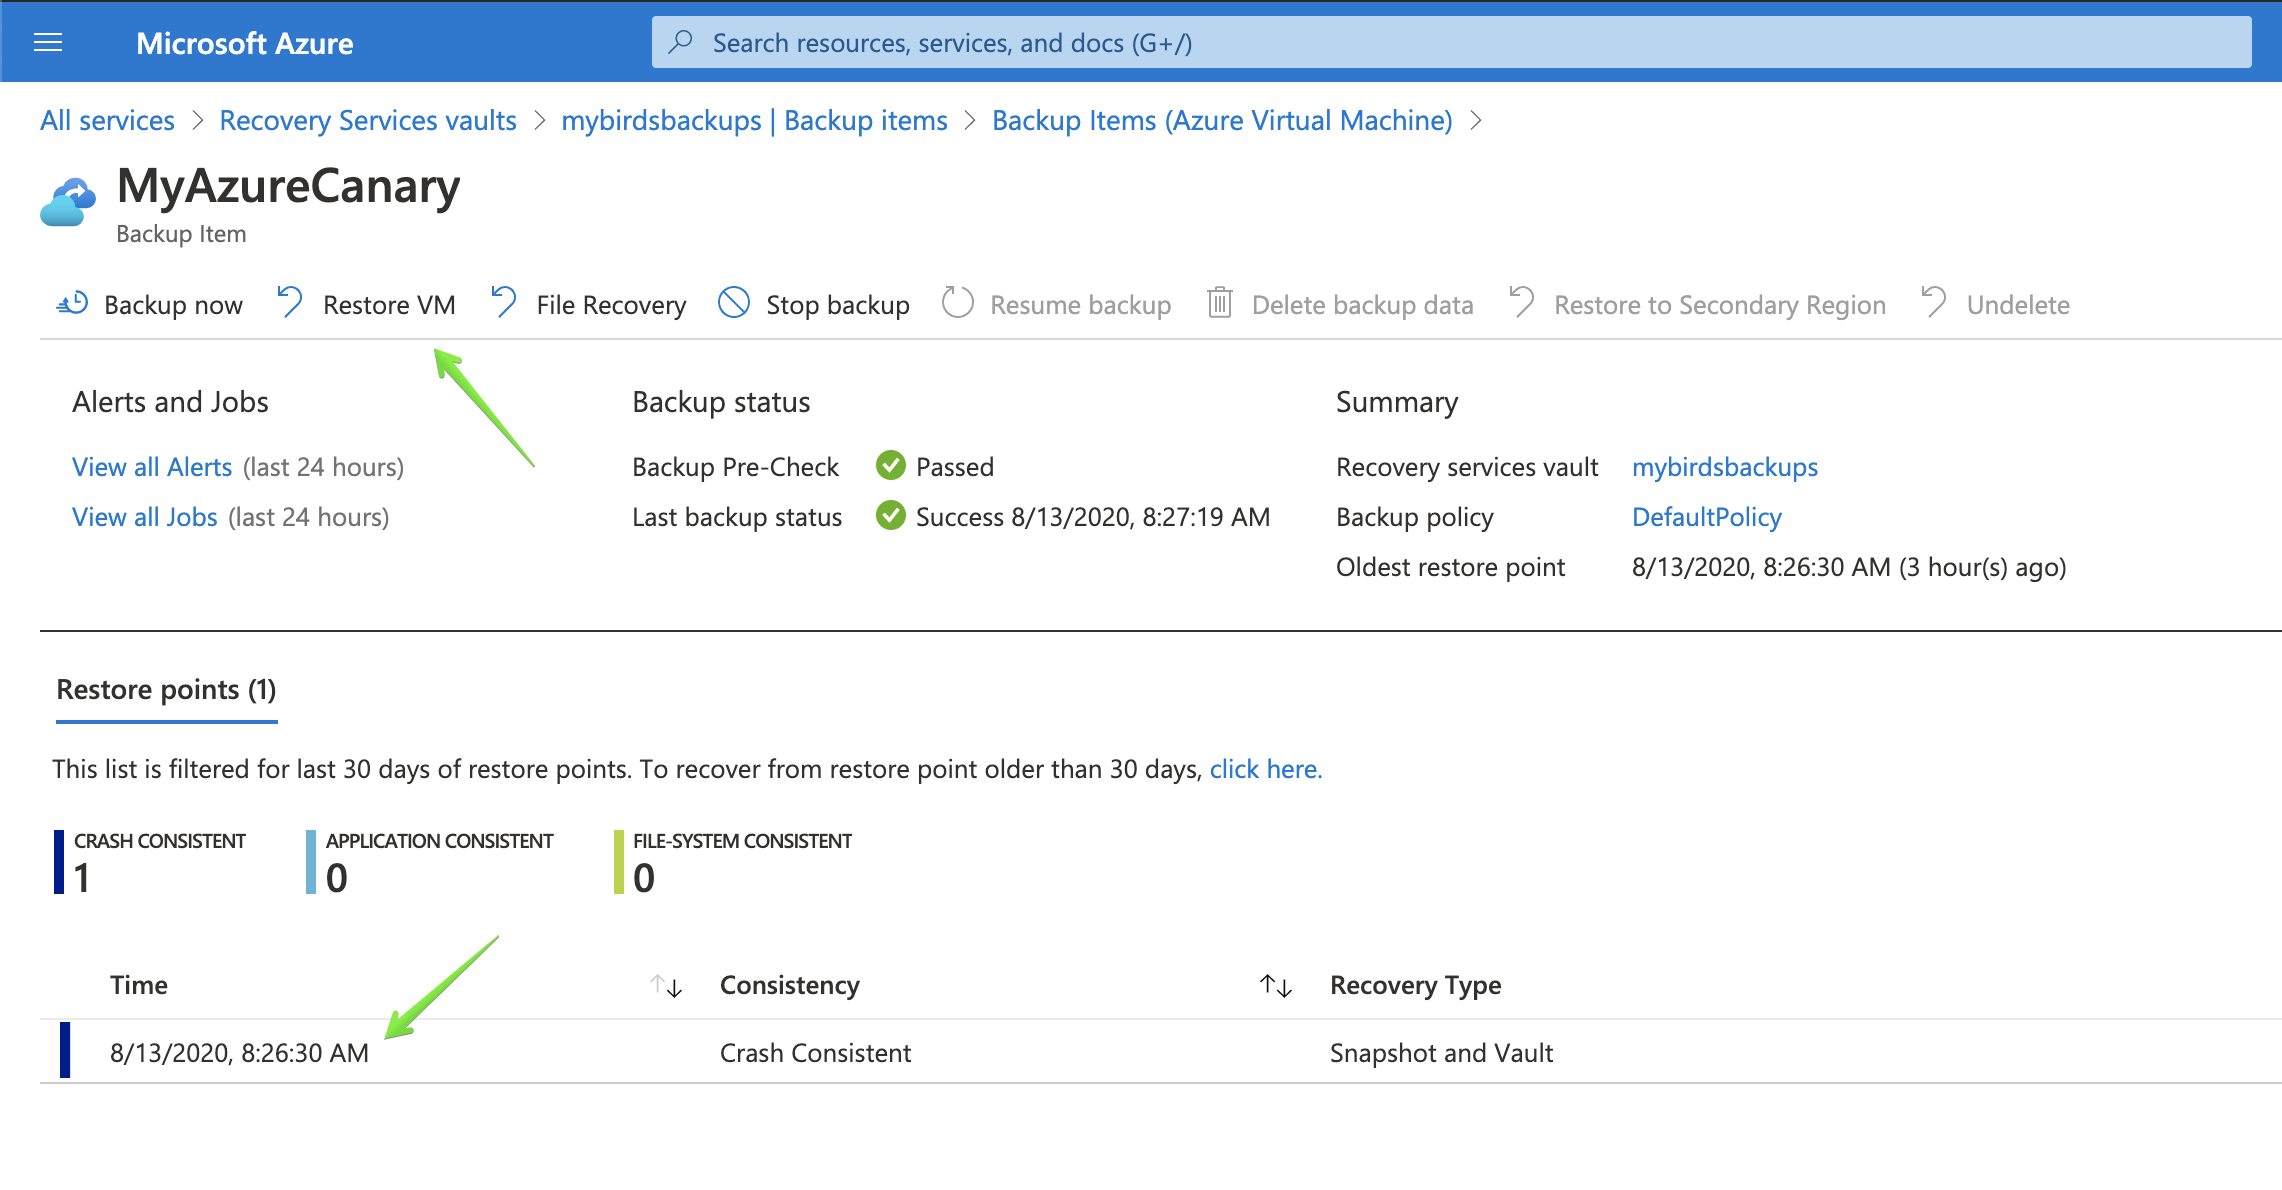2282x1190 pixels.
Task: Click the File-System Consistent green legend bar
Action: (x=619, y=862)
